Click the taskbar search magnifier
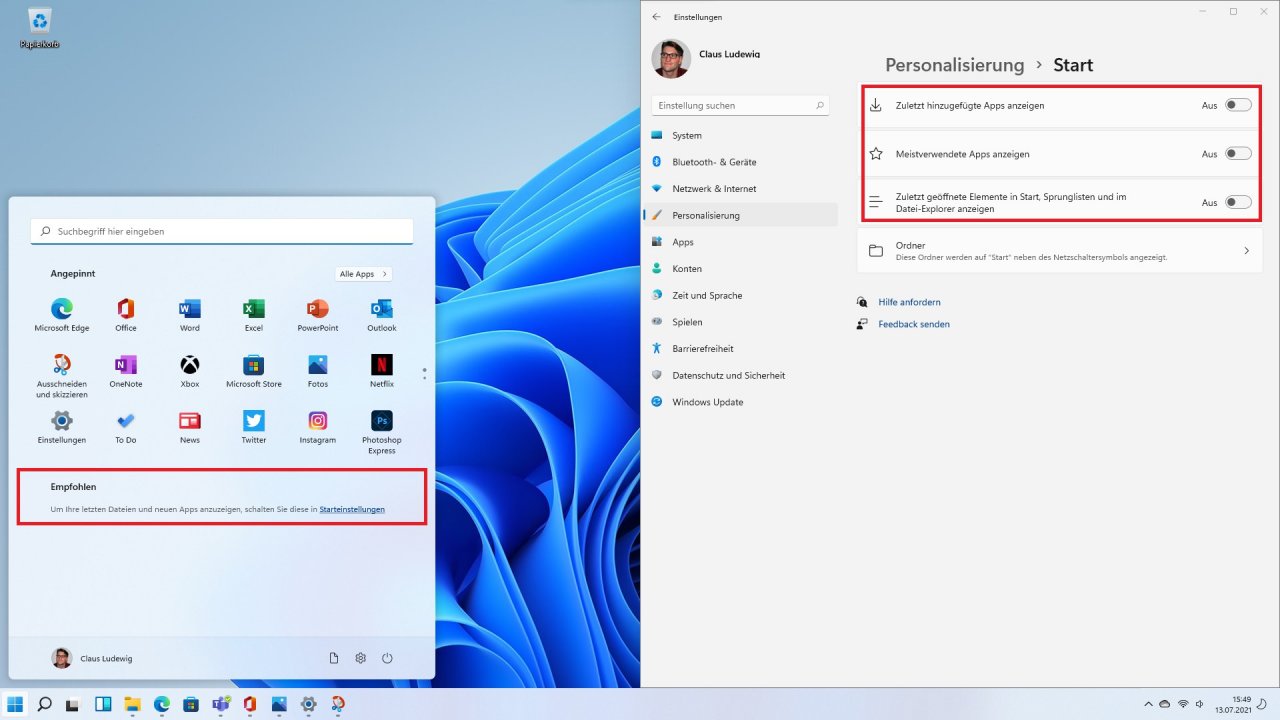 44,704
